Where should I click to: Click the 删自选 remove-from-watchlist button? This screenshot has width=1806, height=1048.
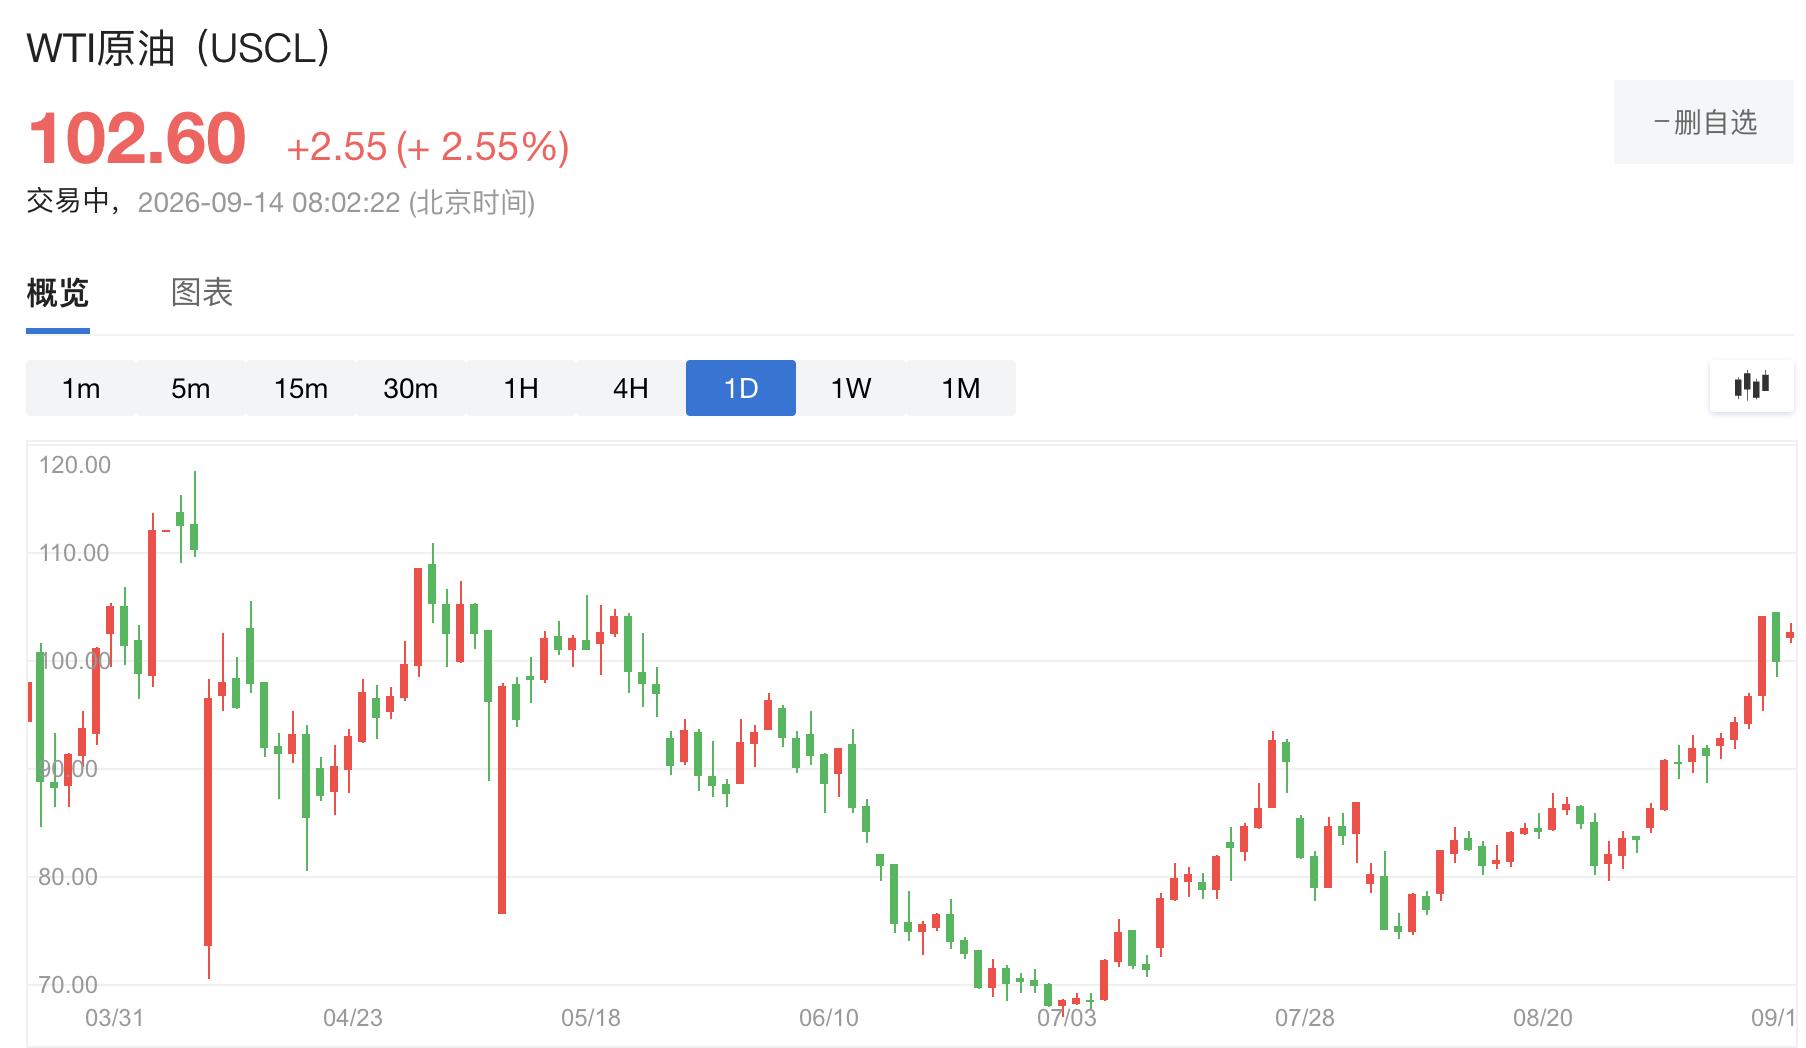[1704, 122]
